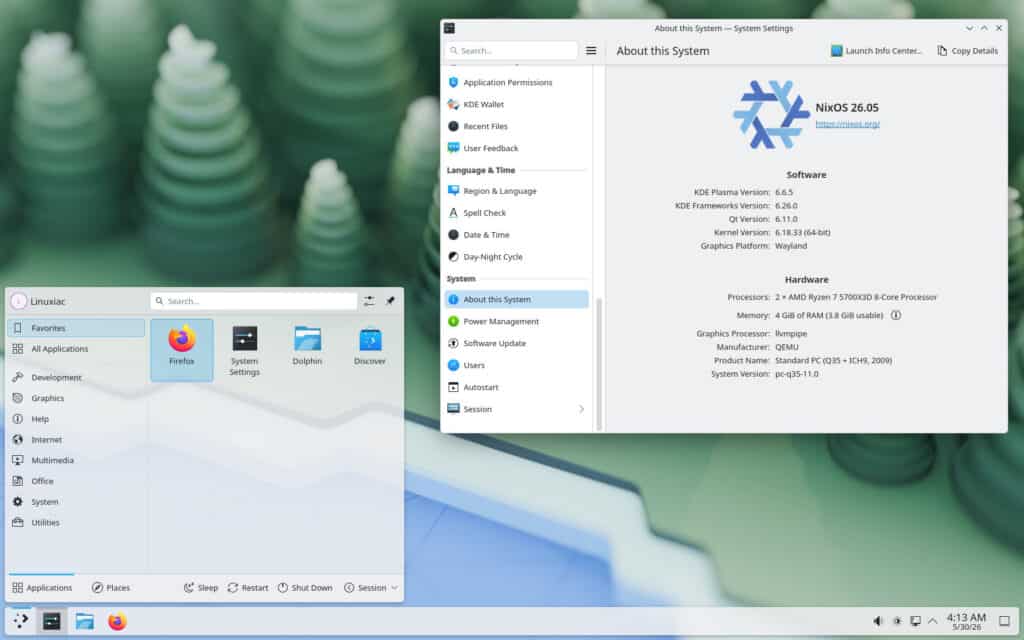Screen dimensions: 1024x640
Task: Open Spell Check settings
Action: point(516,213)
